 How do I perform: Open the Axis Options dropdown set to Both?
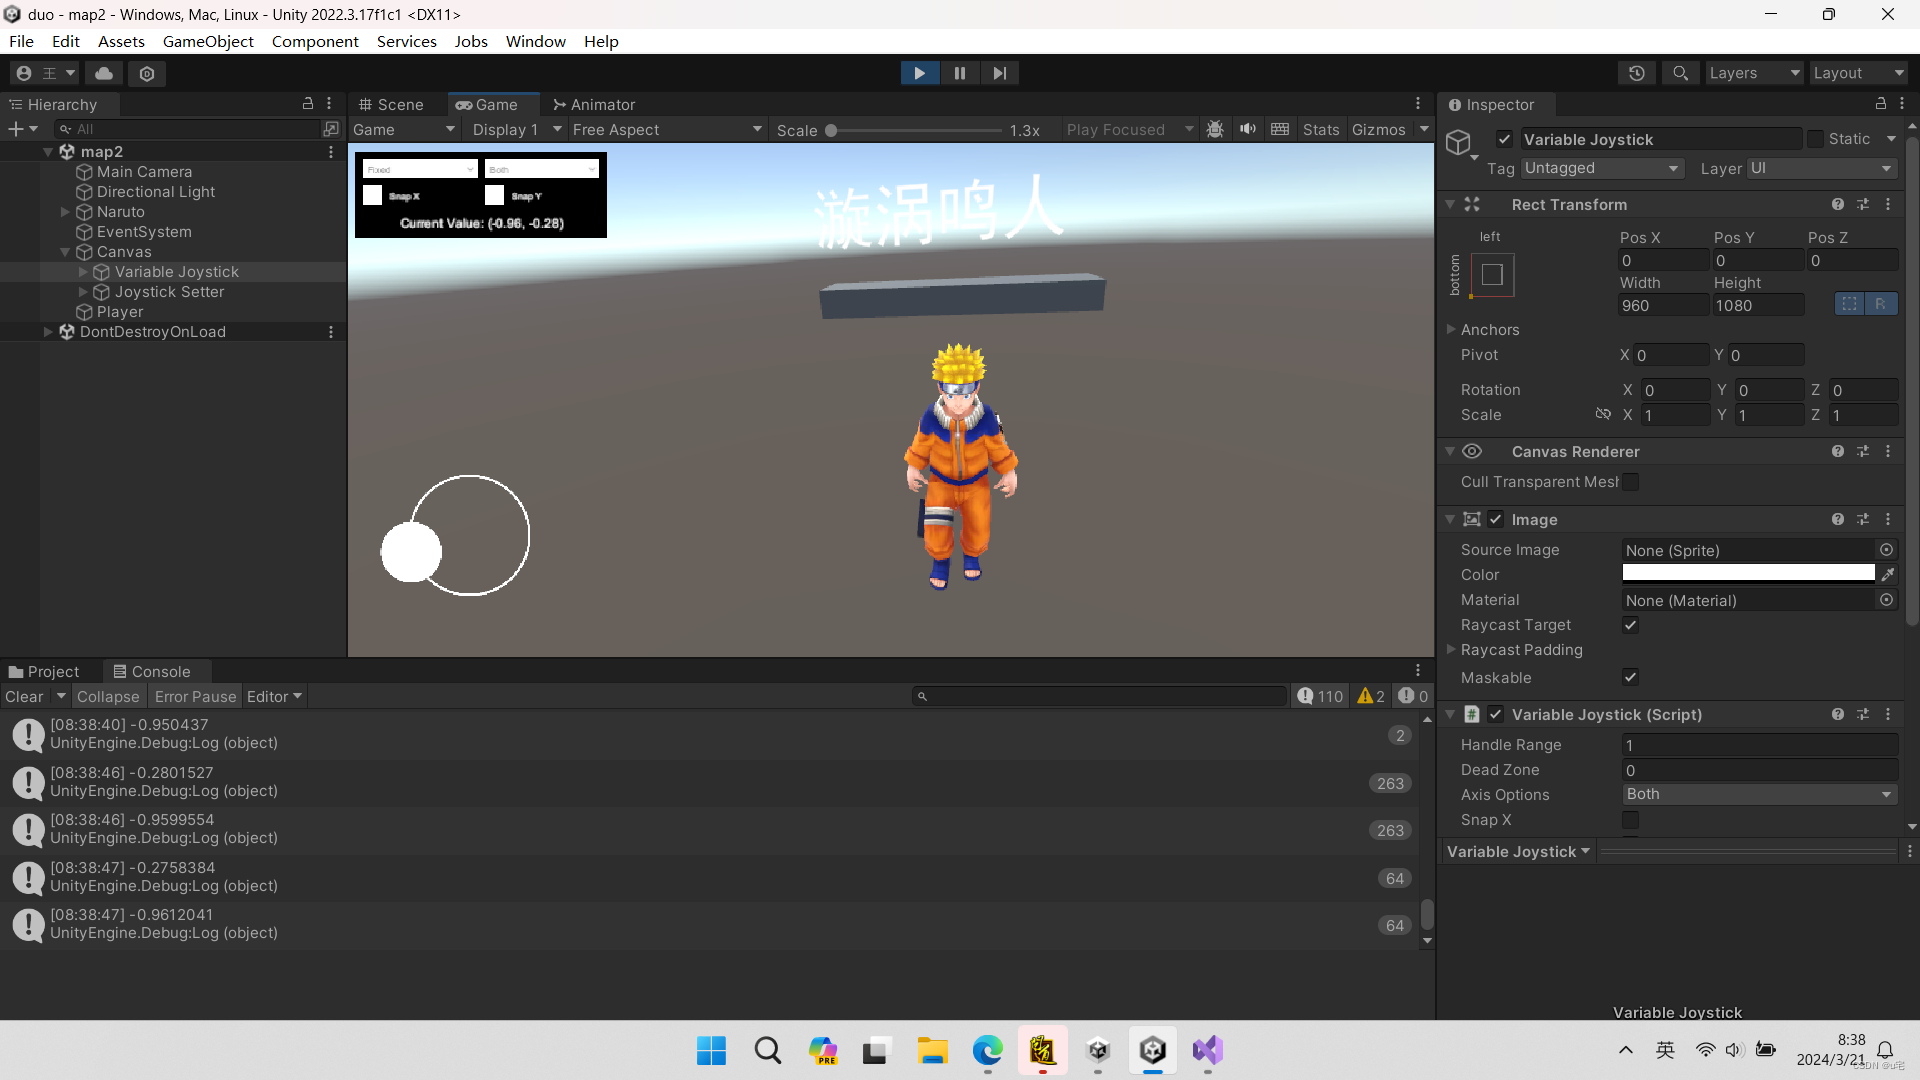[x=1759, y=794]
